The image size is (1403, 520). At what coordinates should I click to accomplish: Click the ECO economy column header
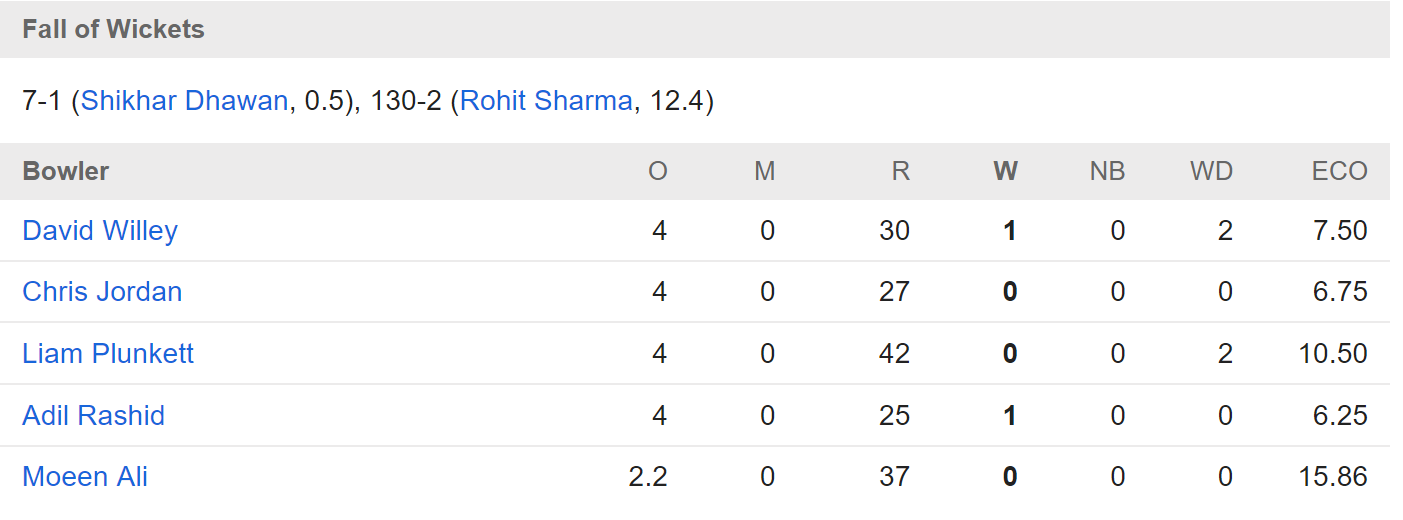coord(1339,171)
